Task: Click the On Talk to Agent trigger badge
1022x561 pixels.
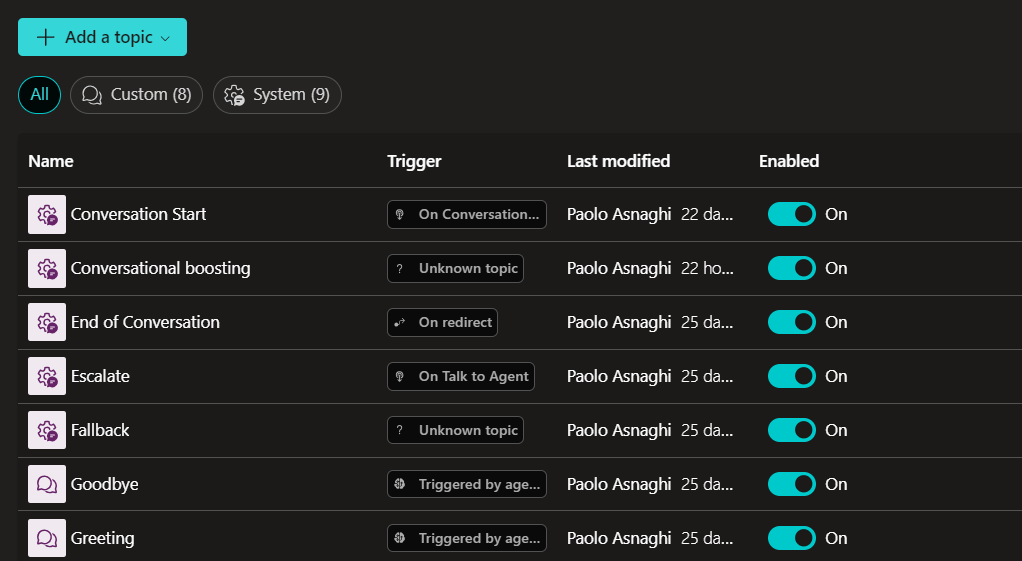Action: pos(461,376)
